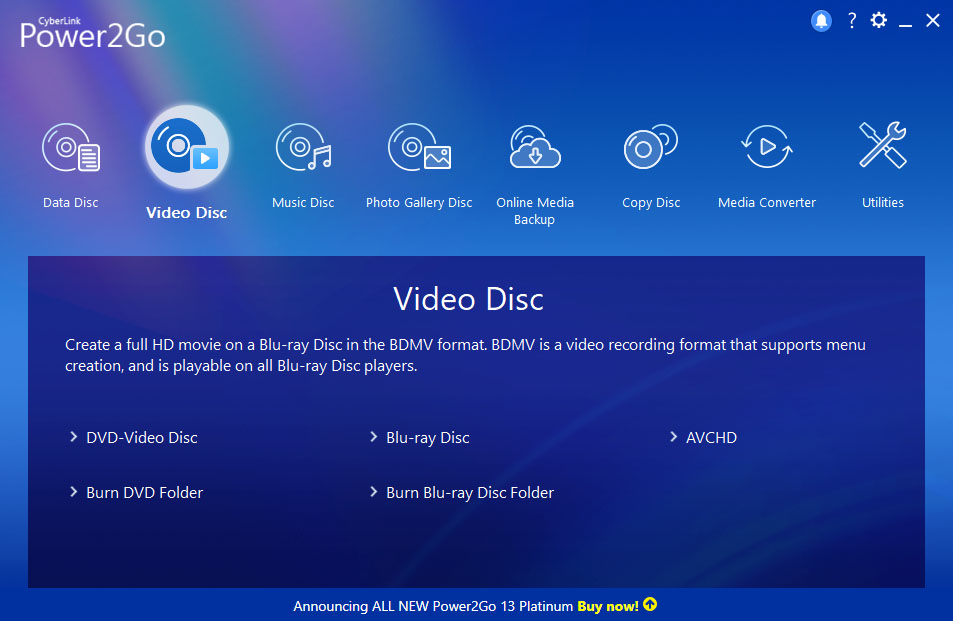This screenshot has height=621, width=953.
Task: Click the Data Disc label
Action: click(71, 202)
